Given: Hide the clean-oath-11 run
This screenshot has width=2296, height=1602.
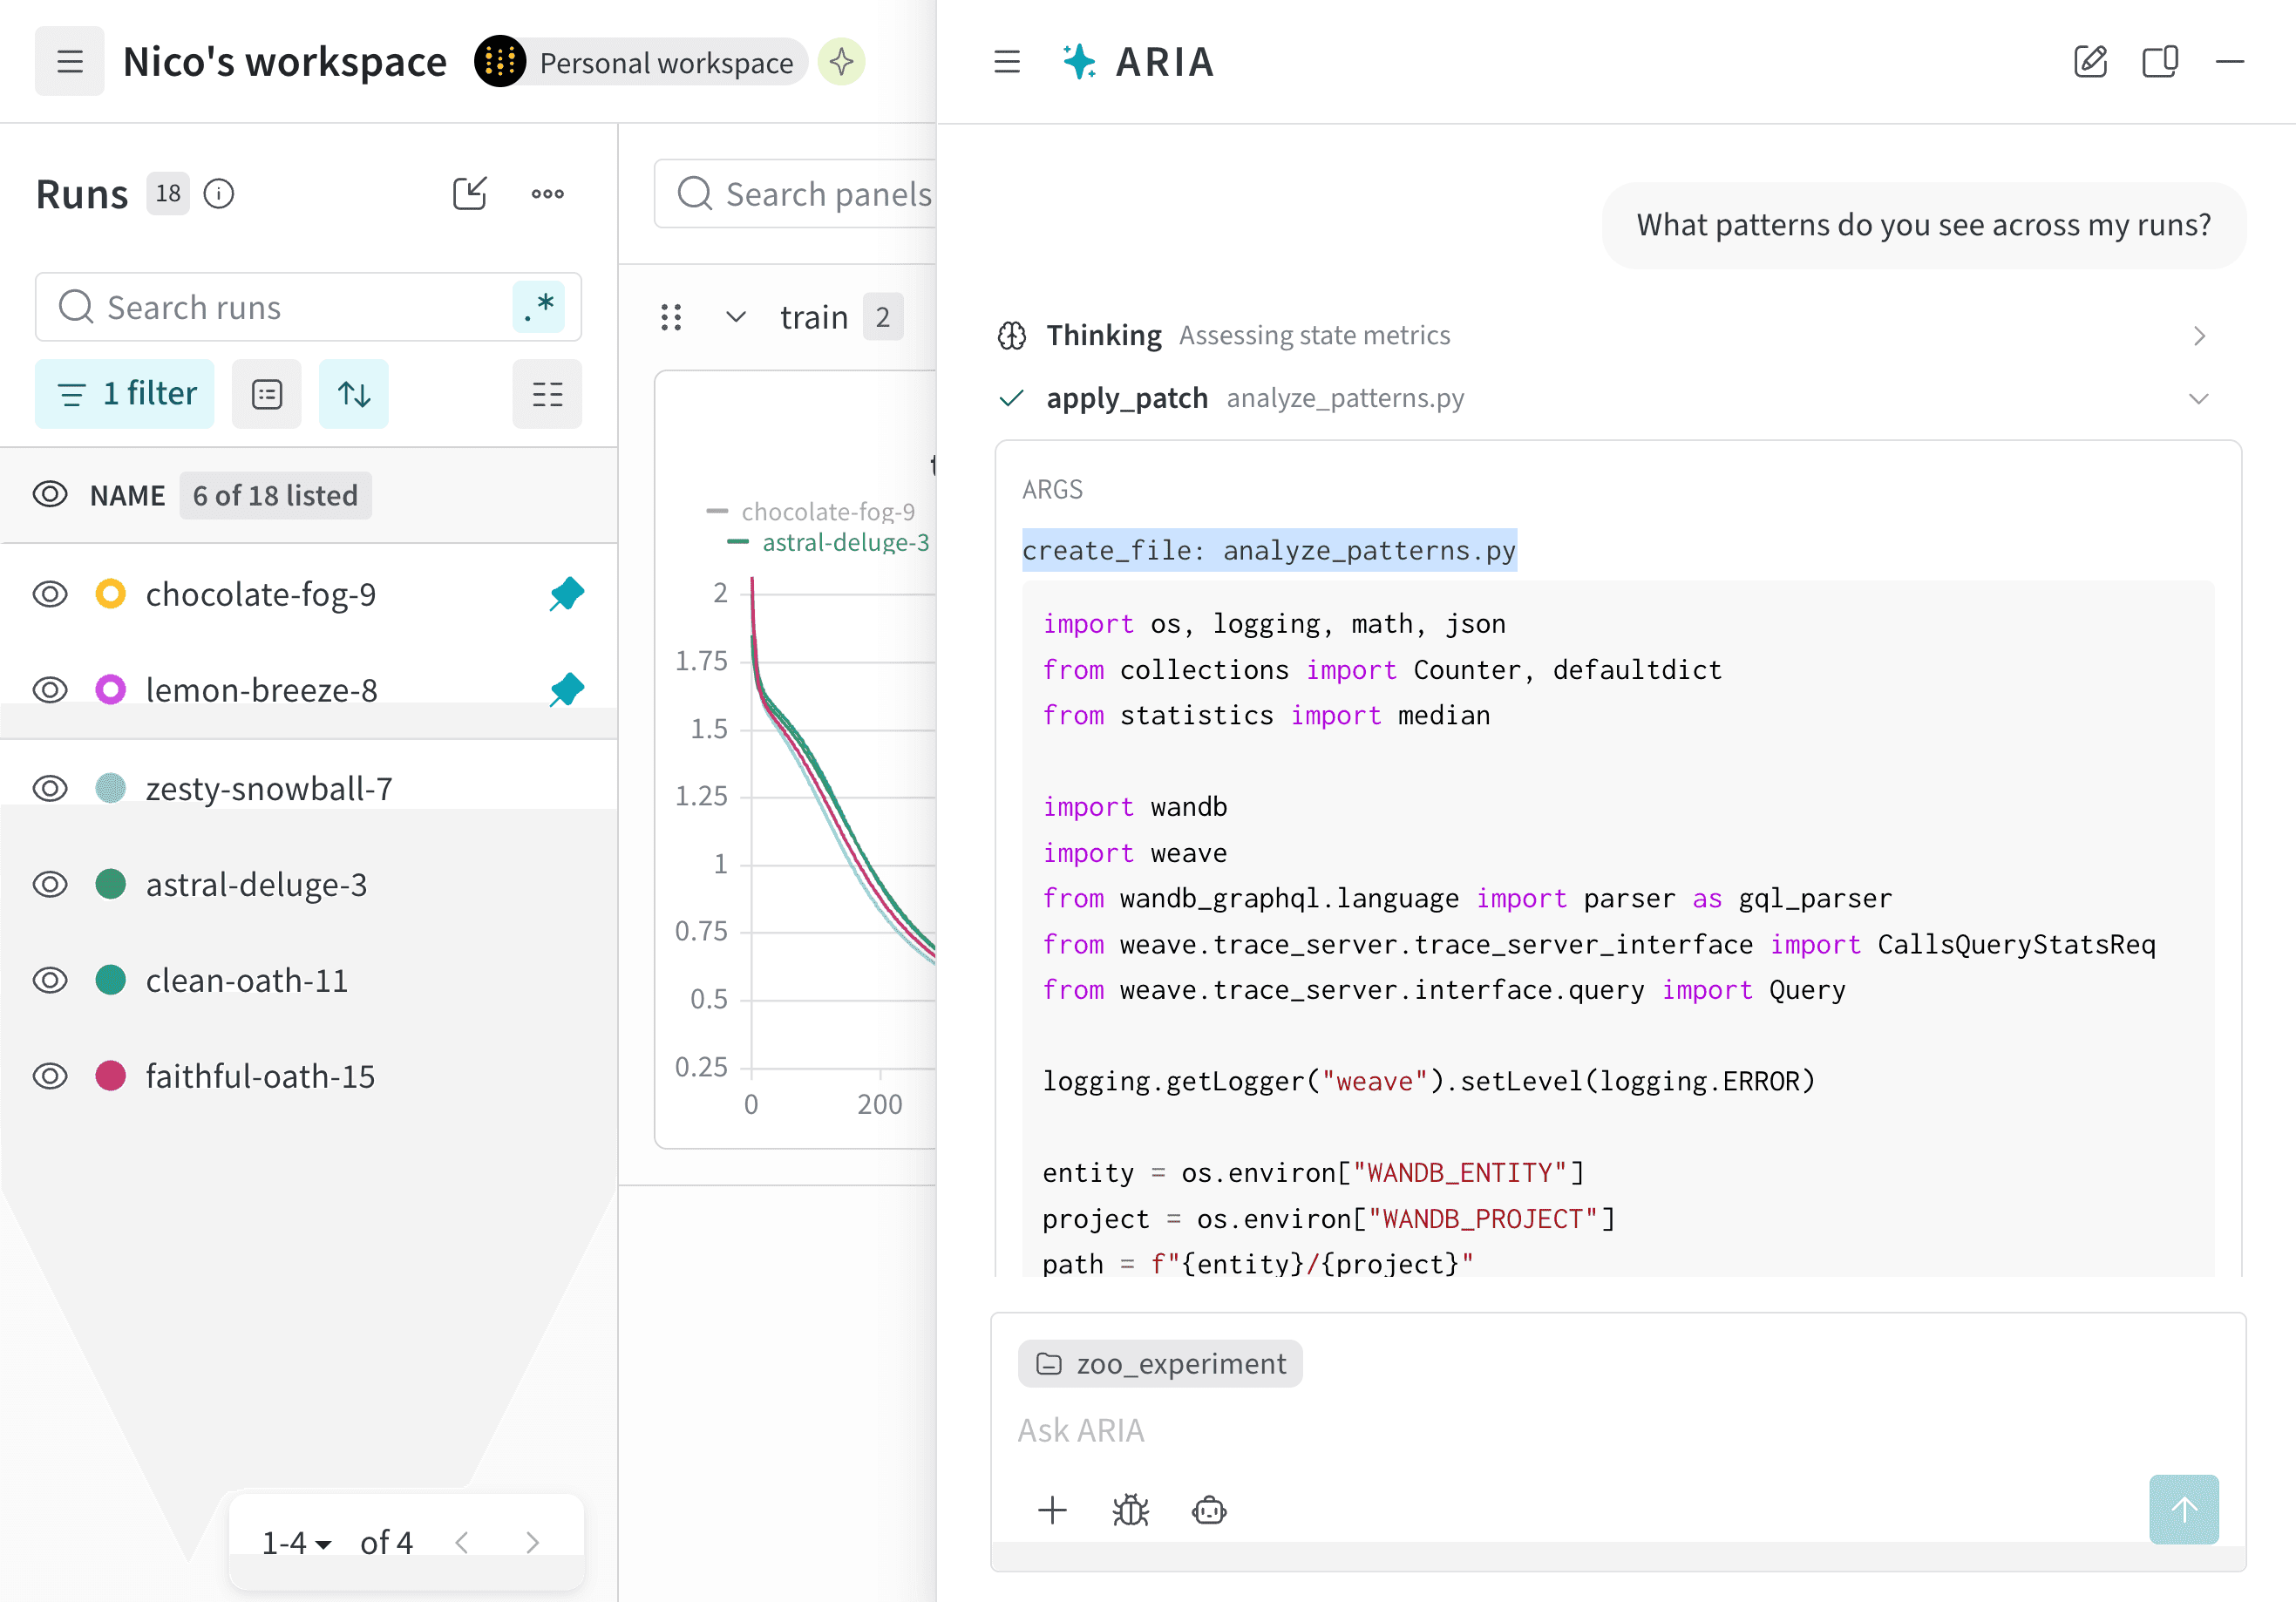Looking at the screenshot, I should tap(50, 980).
